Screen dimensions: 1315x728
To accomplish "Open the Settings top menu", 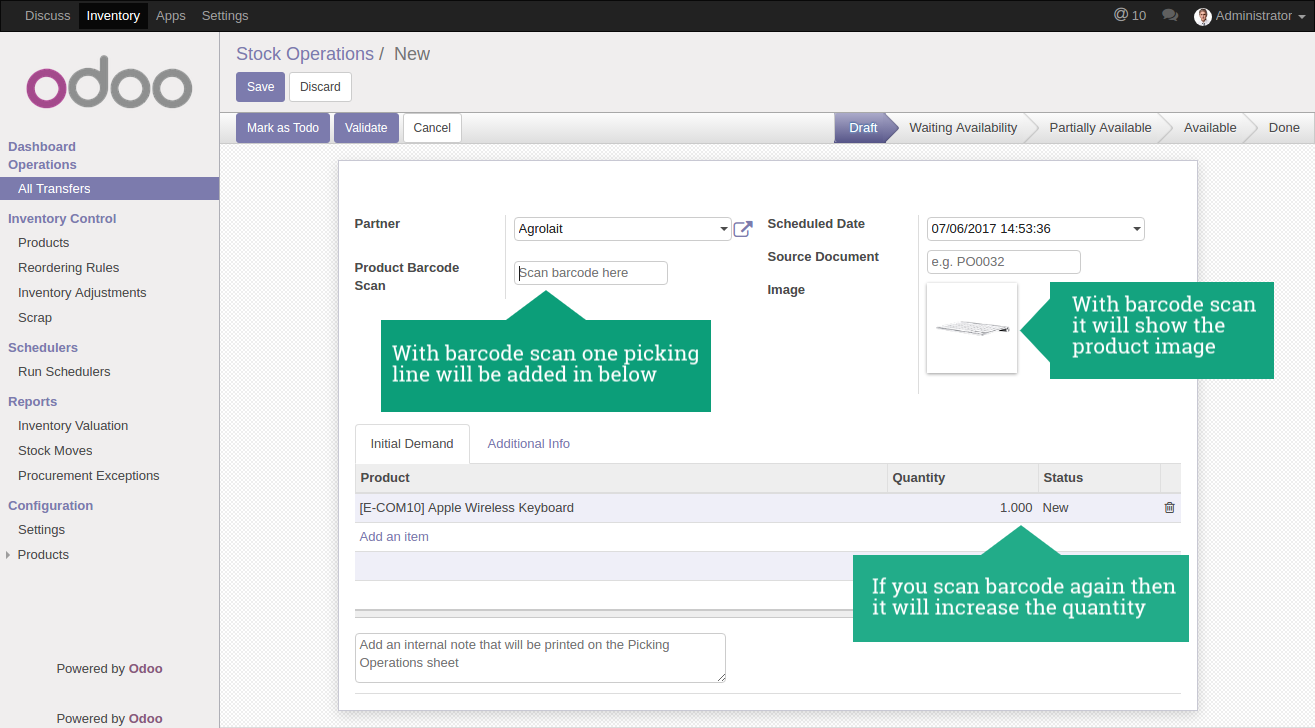I will [x=225, y=15].
